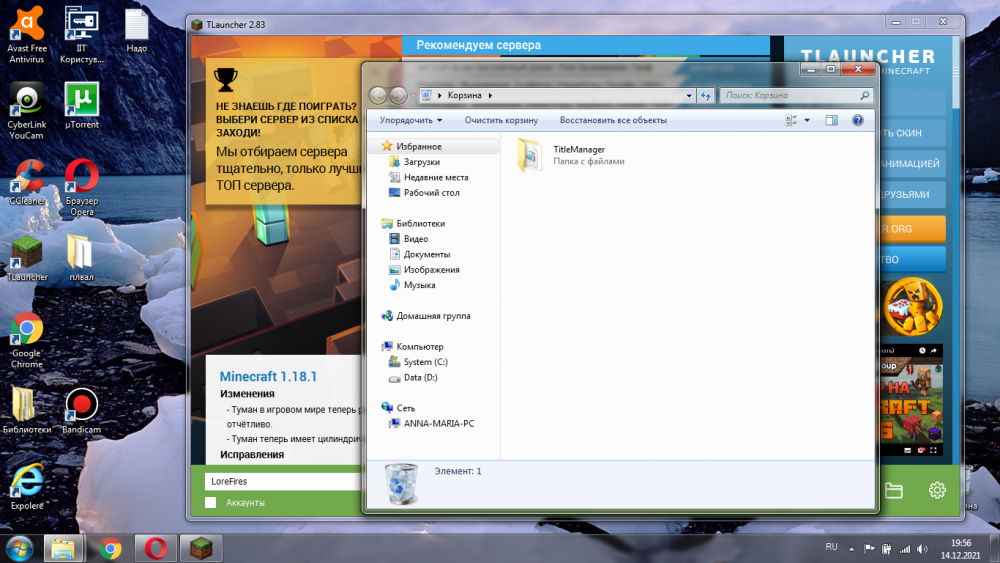Open Изображения library
Screen dimensions: 1000x563
pyautogui.click(x=431, y=270)
